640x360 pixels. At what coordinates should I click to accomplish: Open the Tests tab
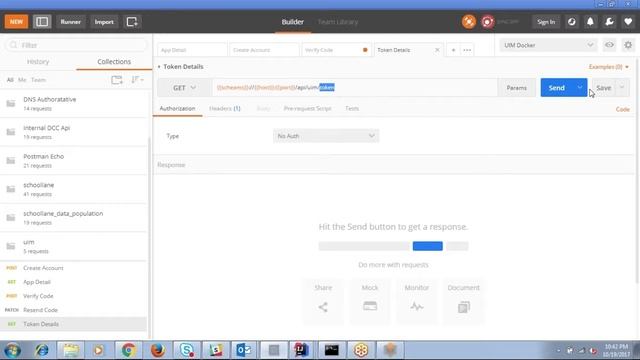click(x=352, y=109)
